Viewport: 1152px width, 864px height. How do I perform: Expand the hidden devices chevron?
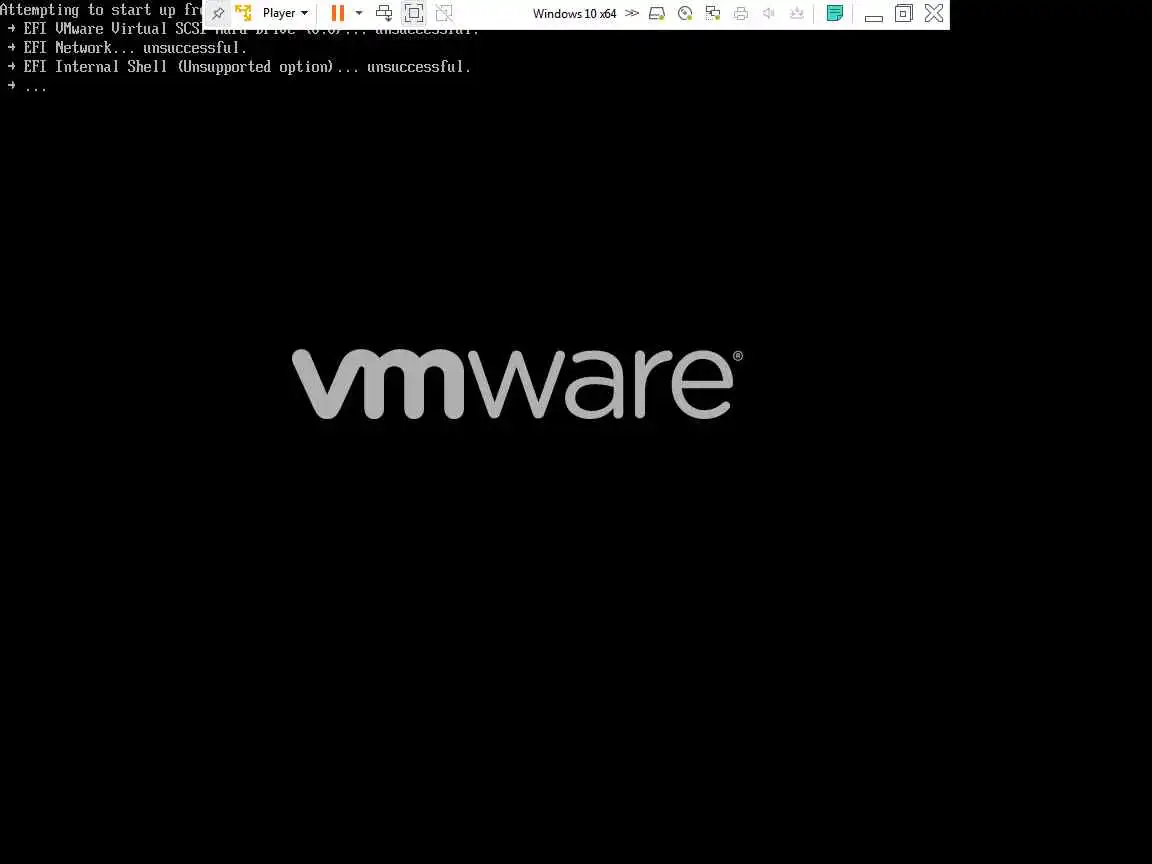click(x=632, y=13)
